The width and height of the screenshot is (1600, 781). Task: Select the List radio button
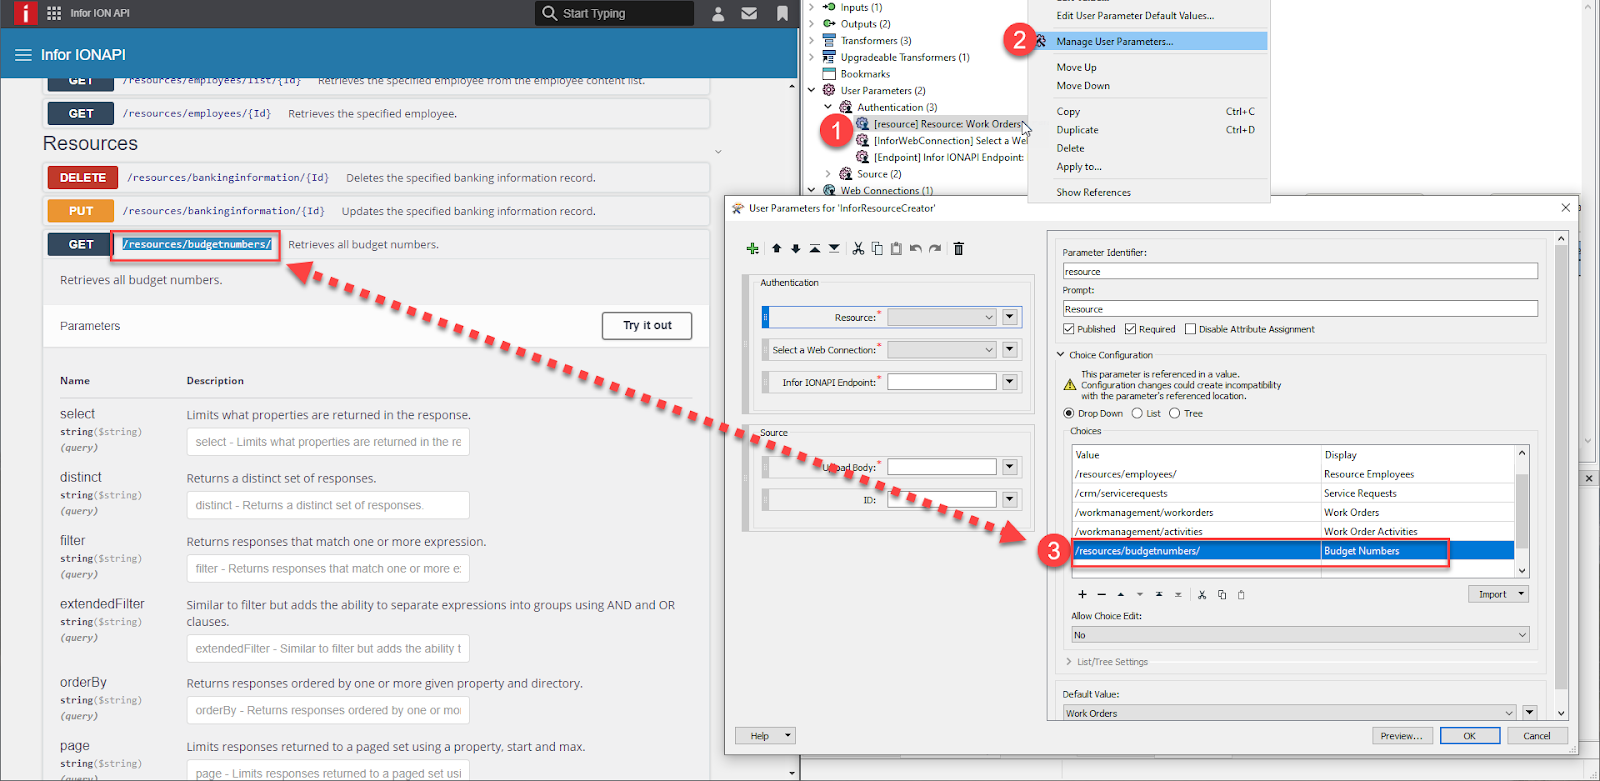(x=1137, y=414)
